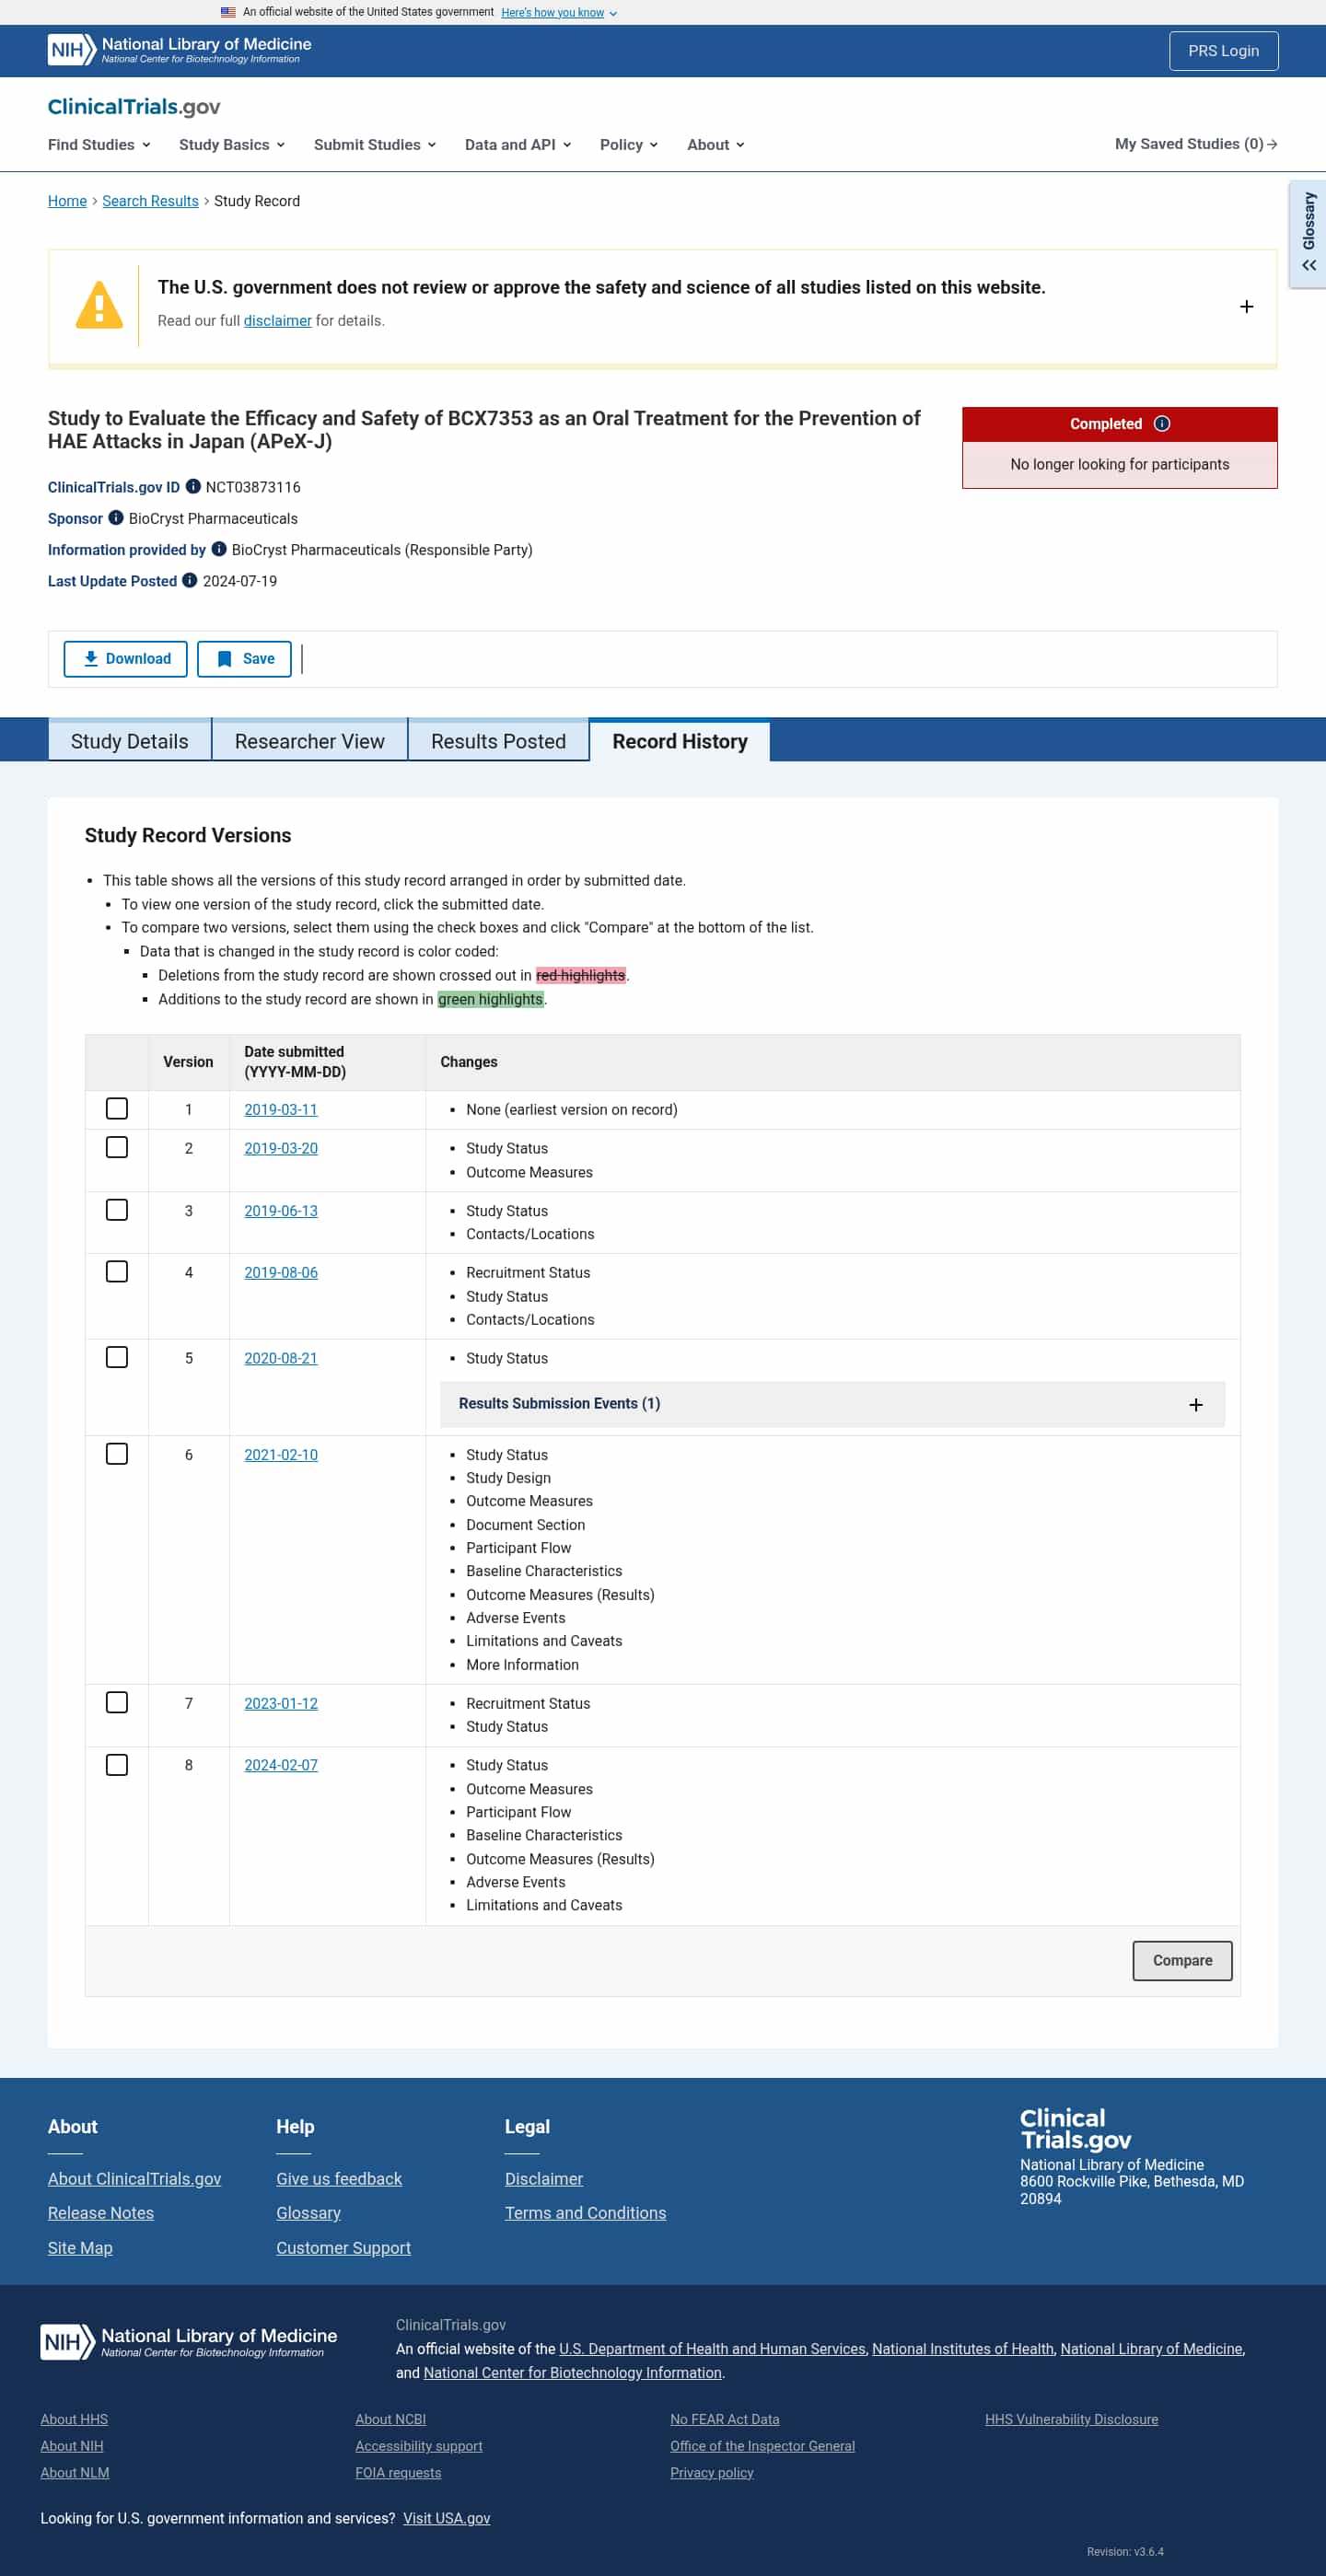Click the NIH National Library of Medicine header logo

(180, 50)
